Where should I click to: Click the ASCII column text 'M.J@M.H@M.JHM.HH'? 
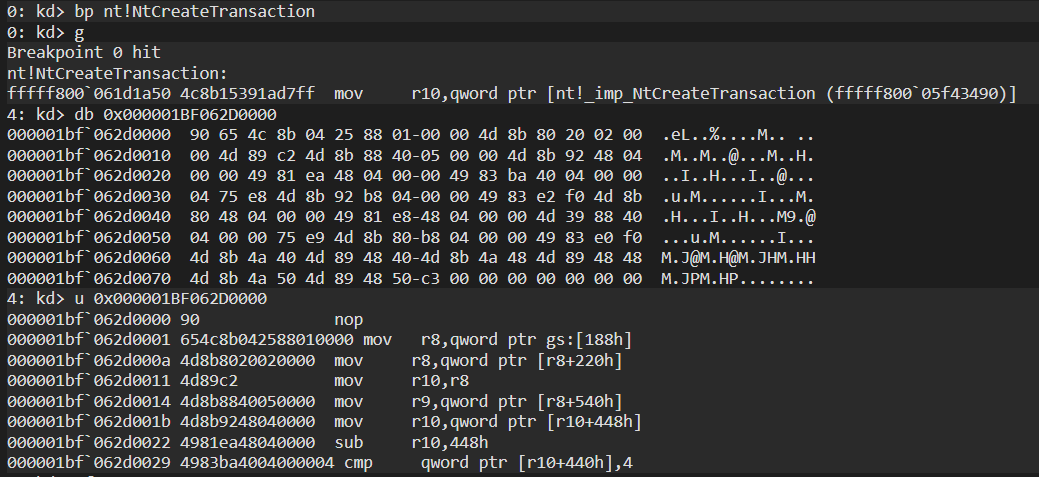[x=738, y=258]
